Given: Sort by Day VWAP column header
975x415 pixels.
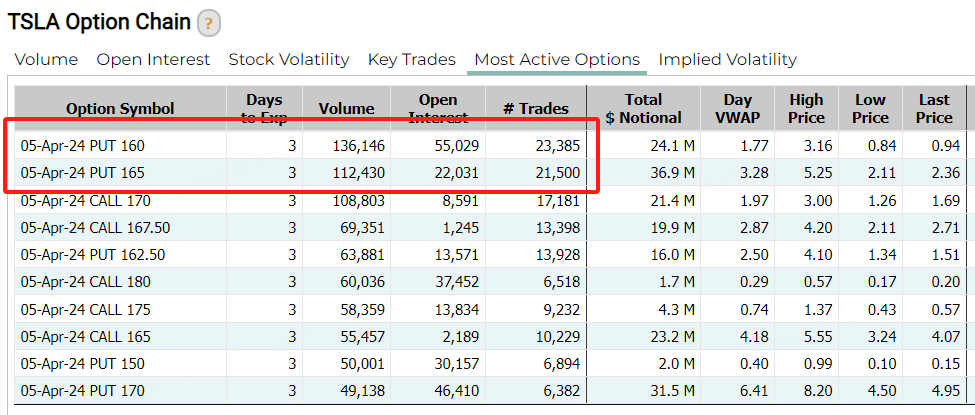Looking at the screenshot, I should tap(737, 109).
